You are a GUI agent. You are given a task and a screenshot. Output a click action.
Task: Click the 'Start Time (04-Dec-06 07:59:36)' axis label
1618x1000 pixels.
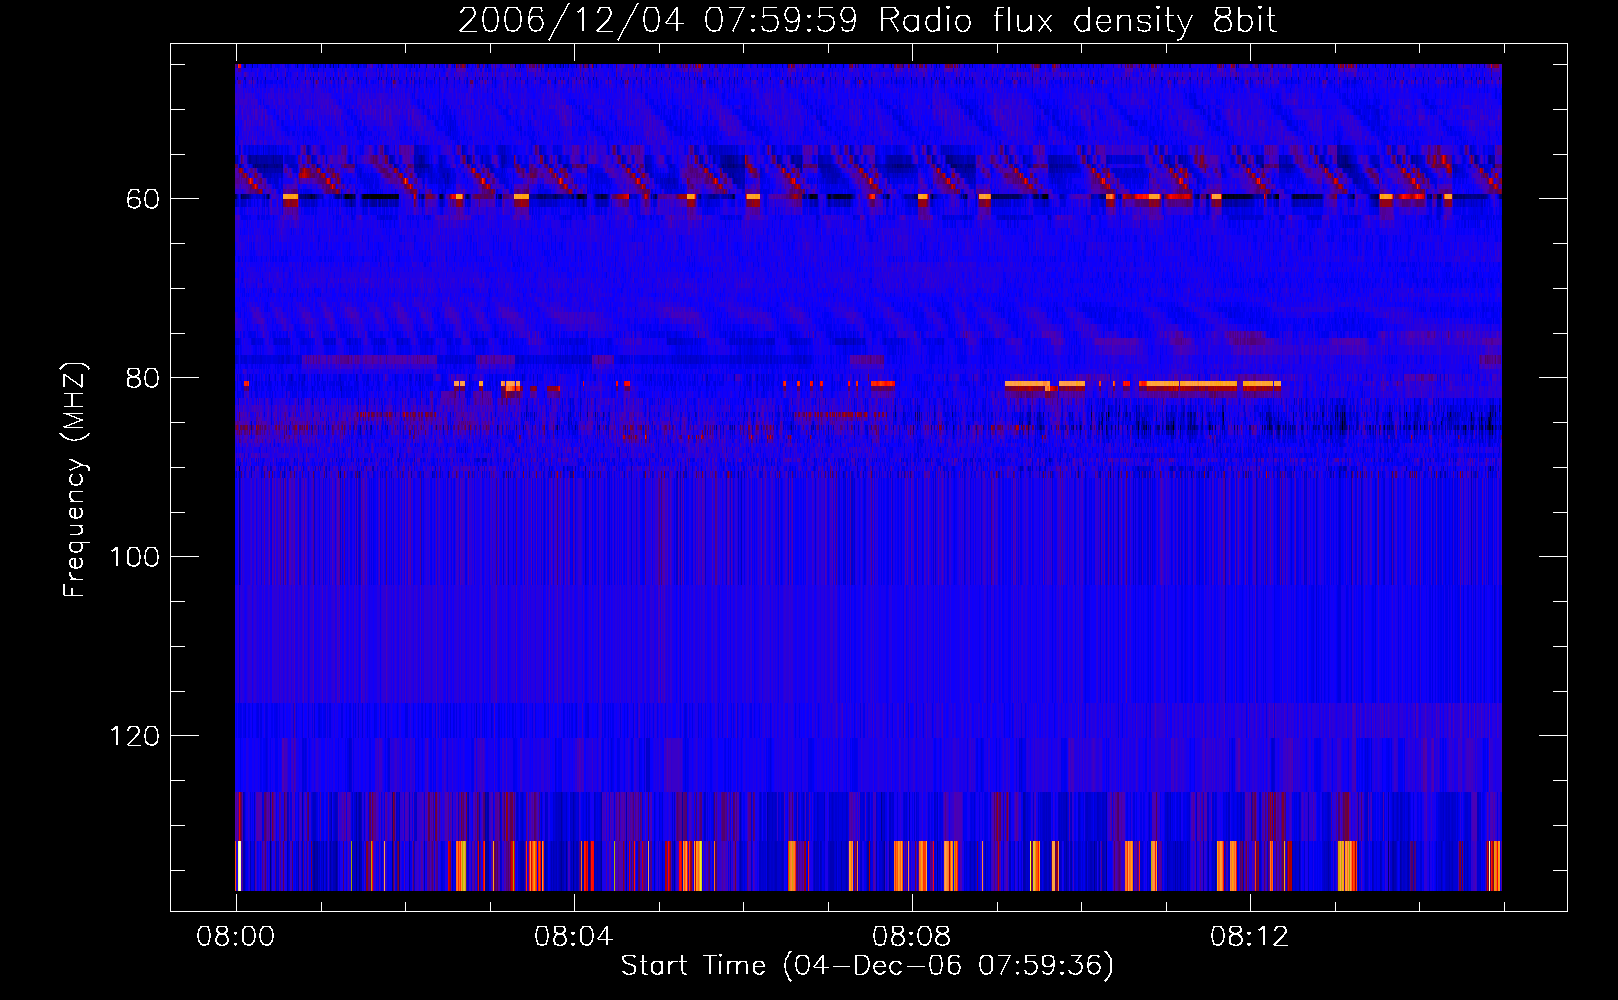pyautogui.click(x=867, y=966)
